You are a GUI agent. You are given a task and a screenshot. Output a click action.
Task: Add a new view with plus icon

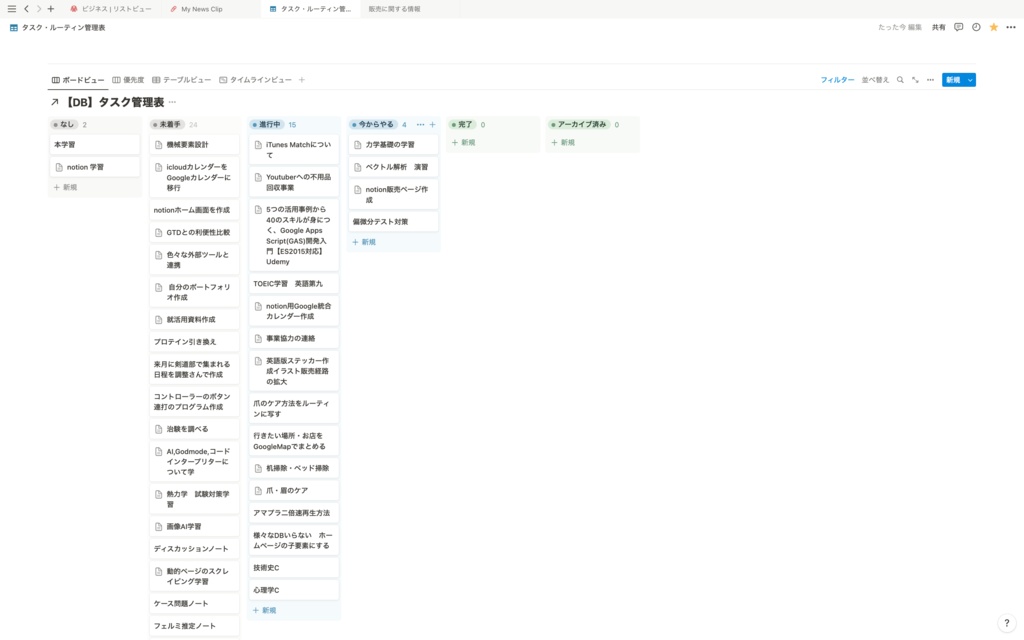(302, 80)
